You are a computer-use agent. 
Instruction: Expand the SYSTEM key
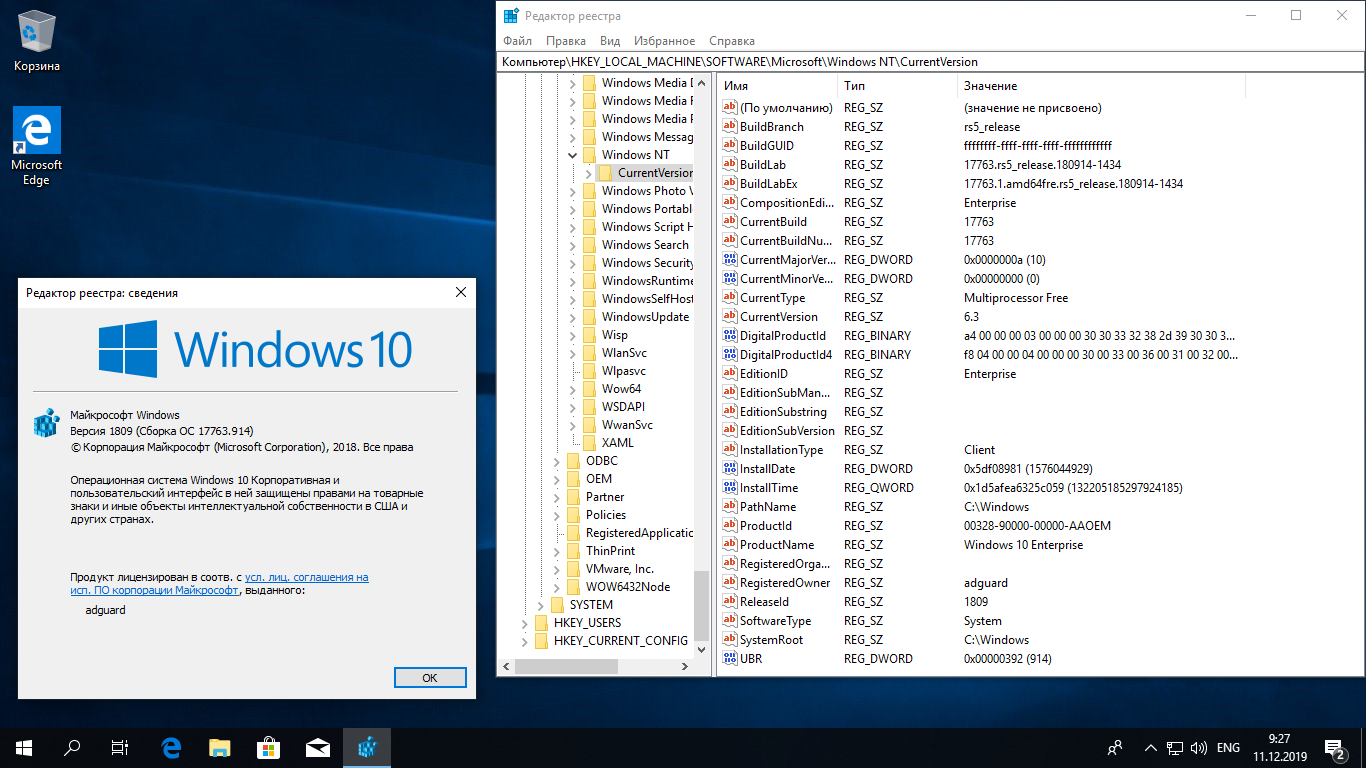[x=541, y=605]
